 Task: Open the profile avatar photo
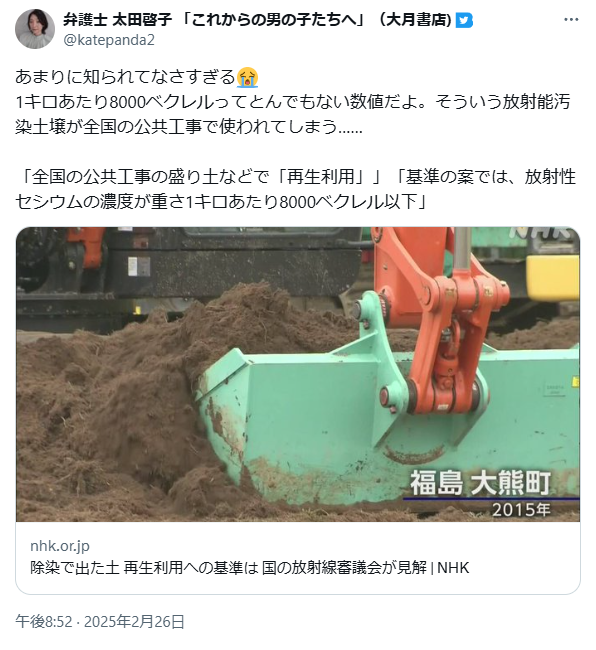click(35, 29)
